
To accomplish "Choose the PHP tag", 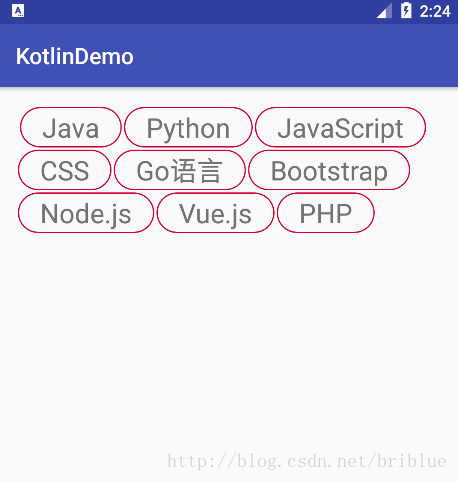I will [326, 213].
